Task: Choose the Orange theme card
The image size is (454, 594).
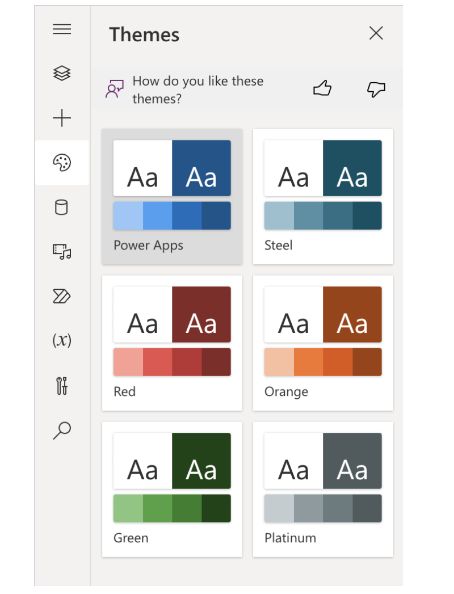Action: click(x=323, y=343)
